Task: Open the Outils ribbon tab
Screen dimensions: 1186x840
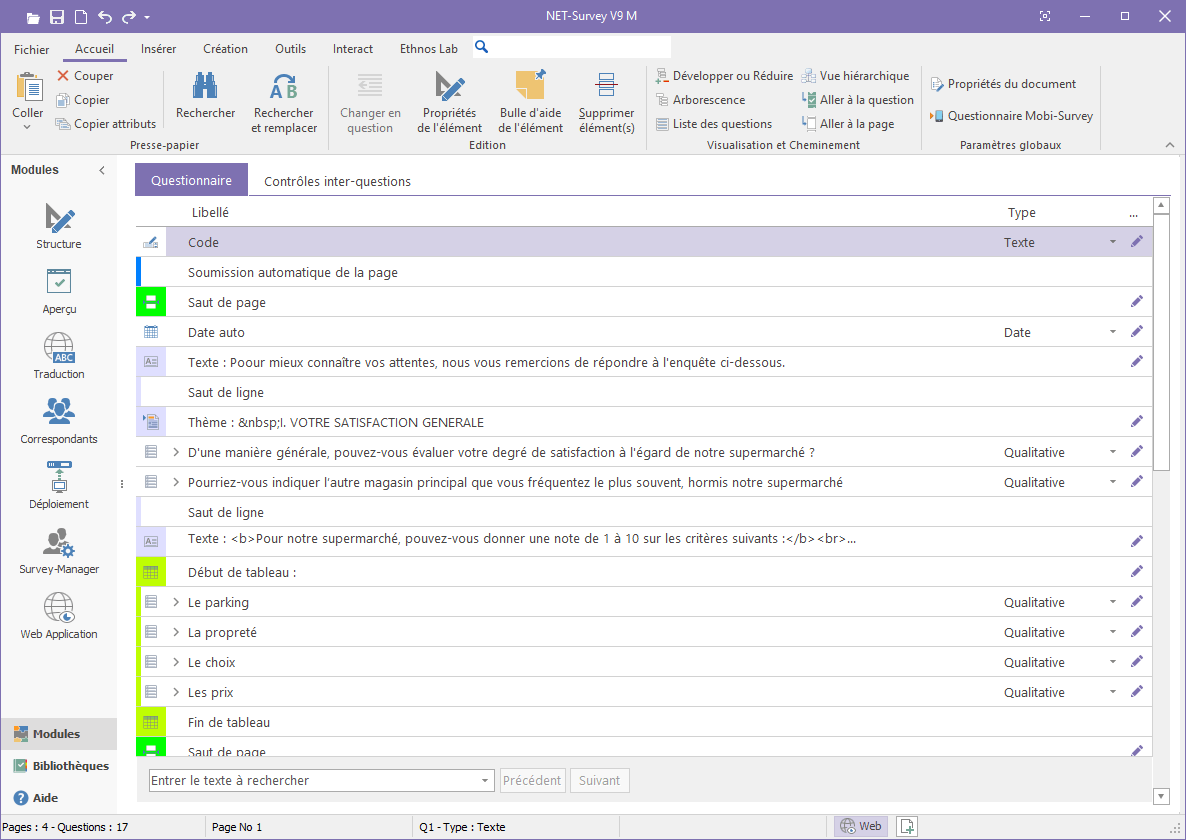Action: pos(290,49)
